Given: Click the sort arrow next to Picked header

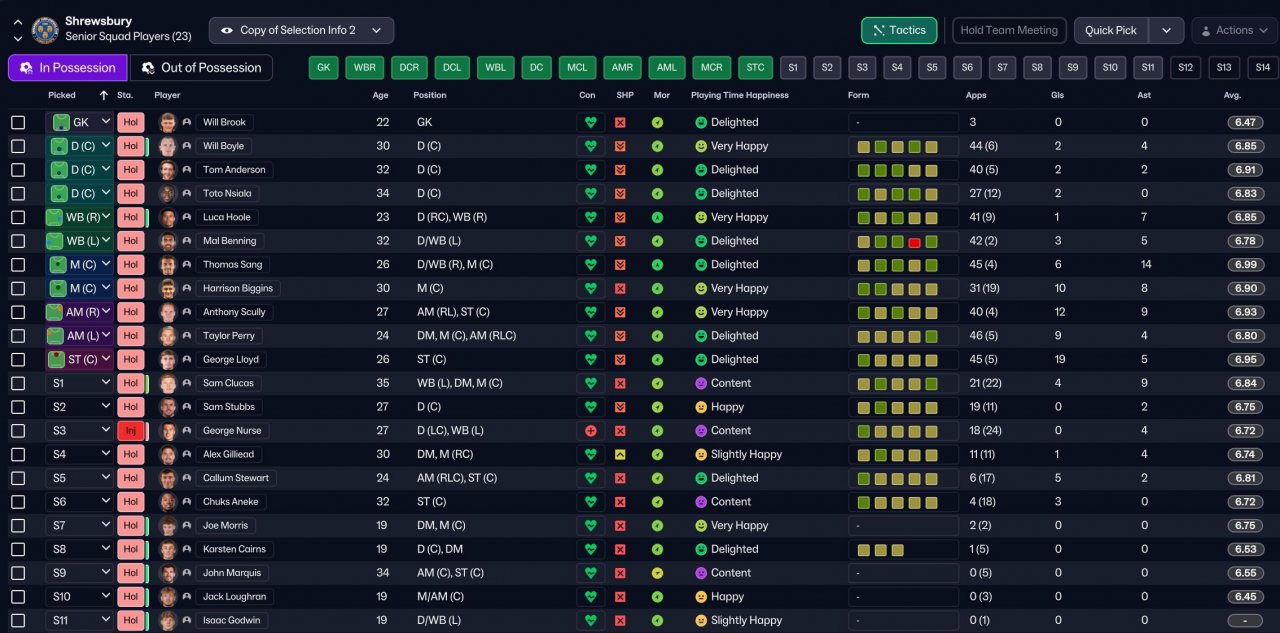Looking at the screenshot, I should click(104, 95).
